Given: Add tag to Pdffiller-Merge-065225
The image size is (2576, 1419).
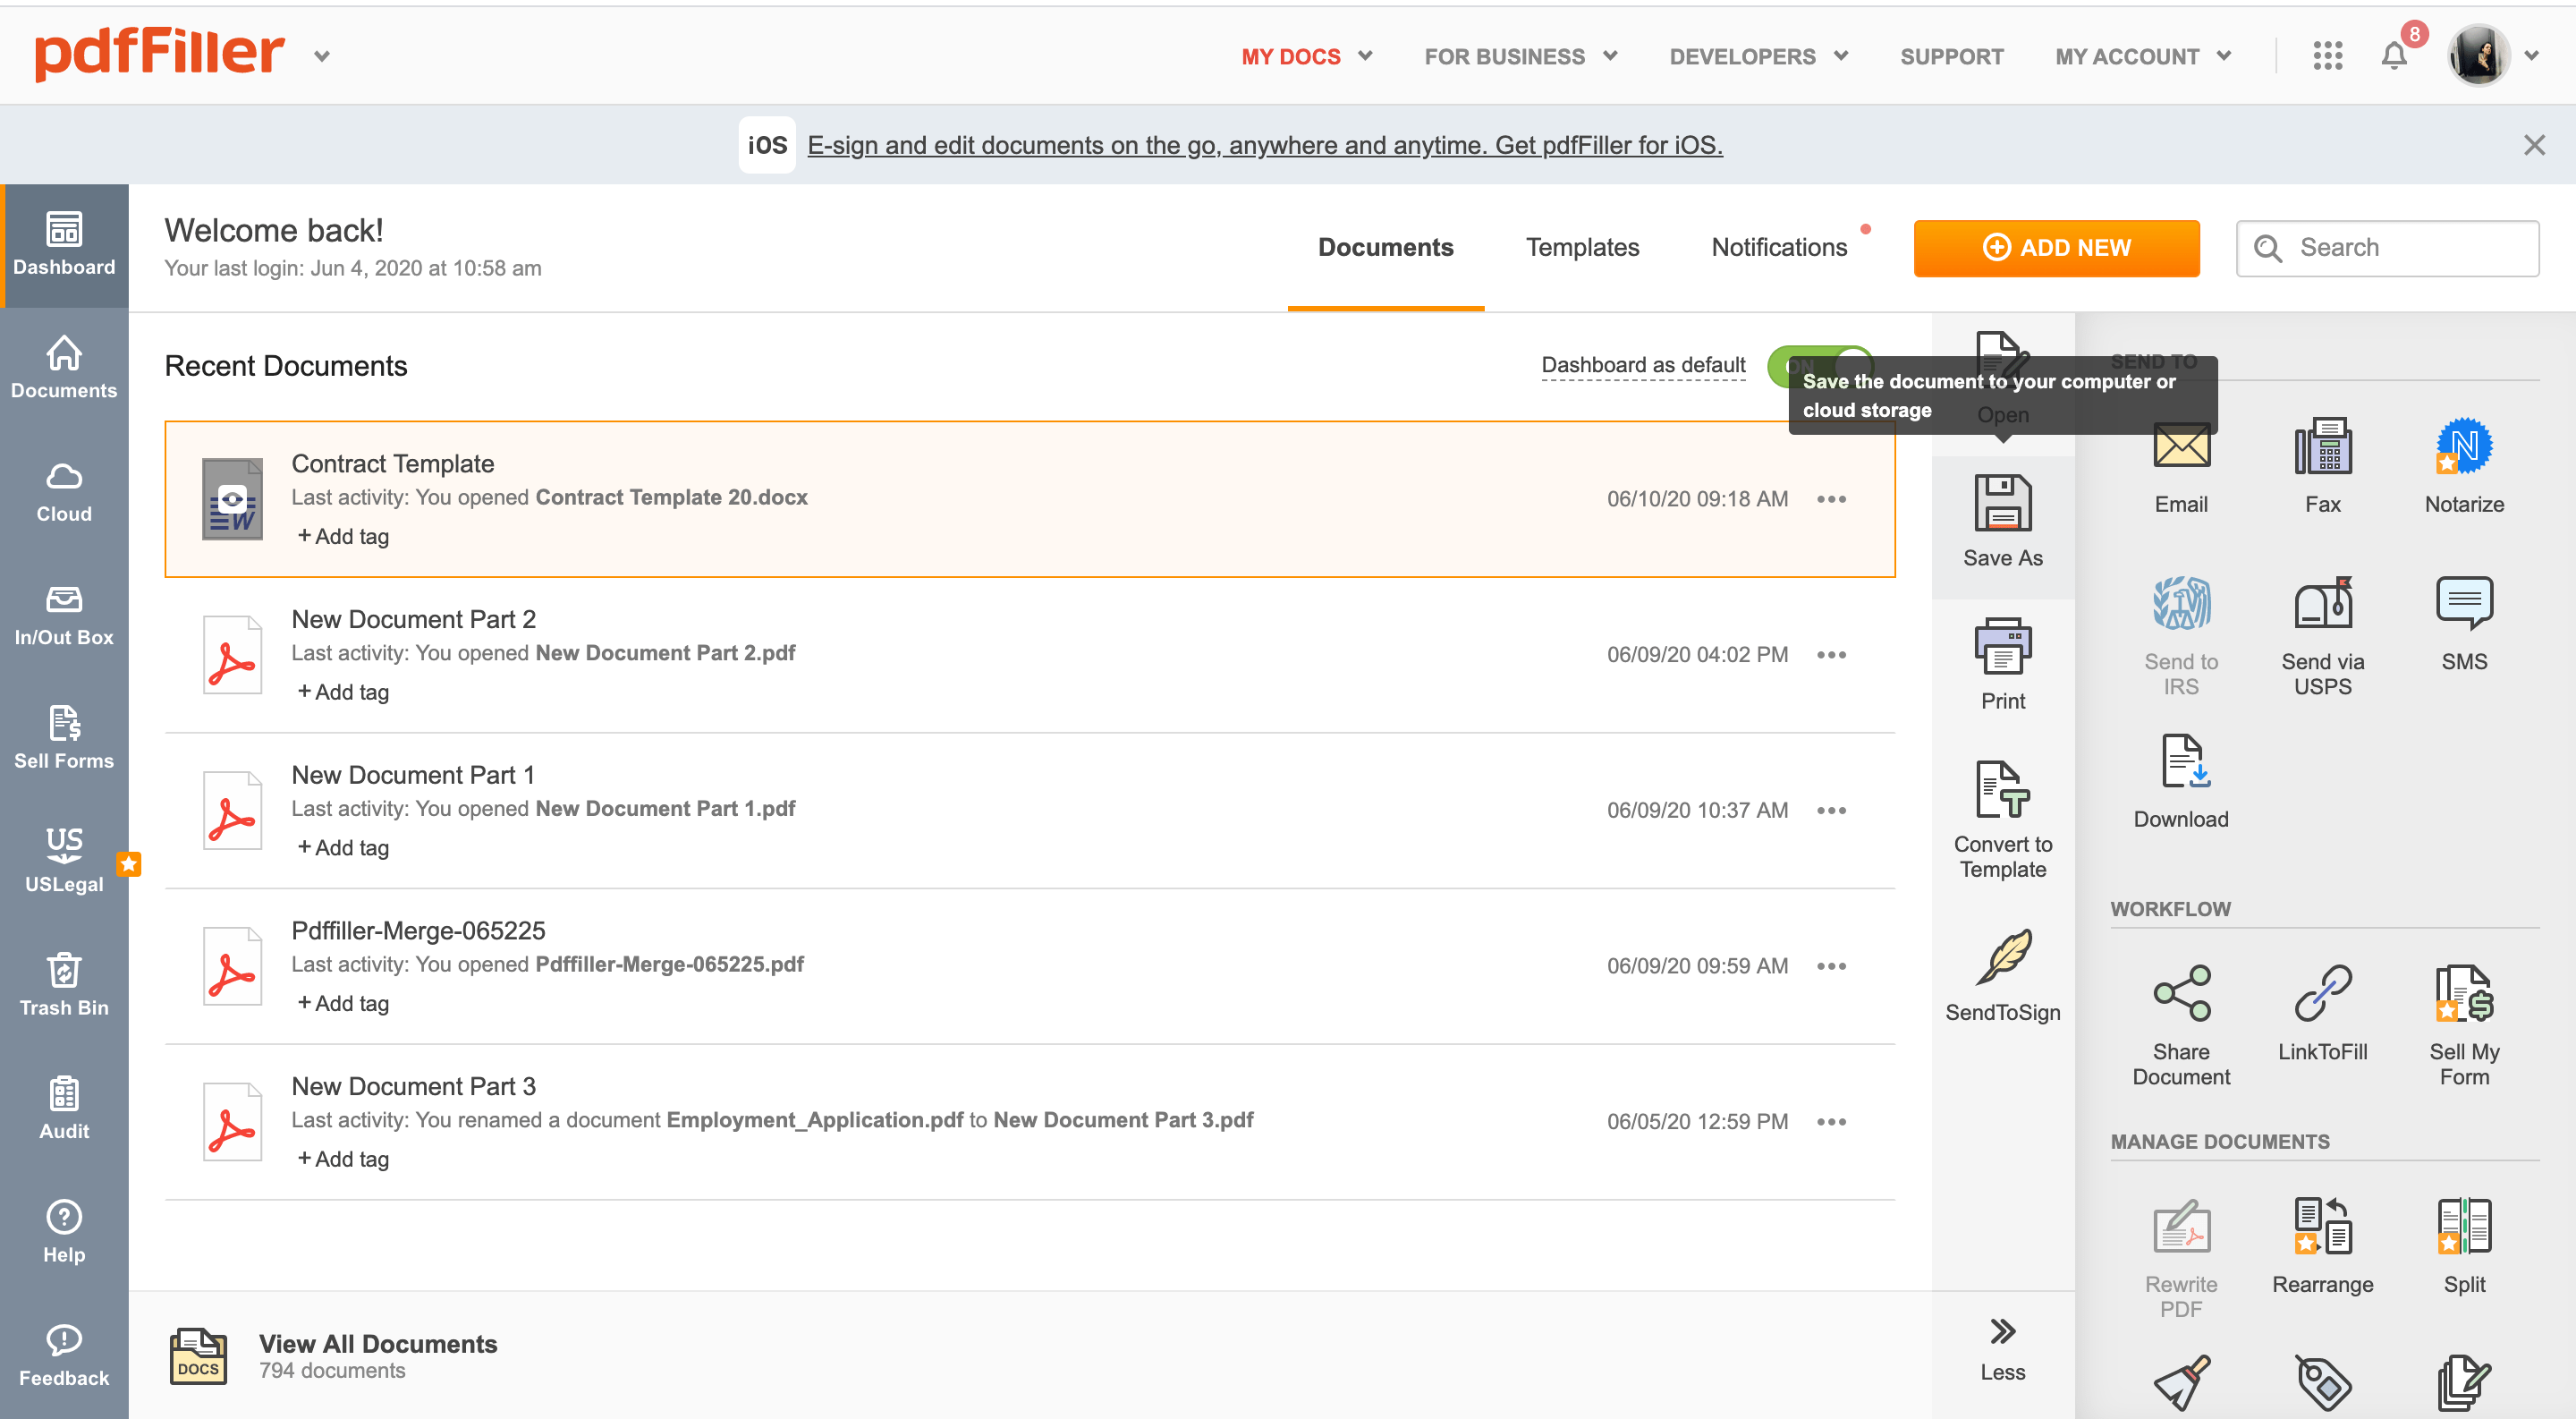Looking at the screenshot, I should (x=343, y=1003).
